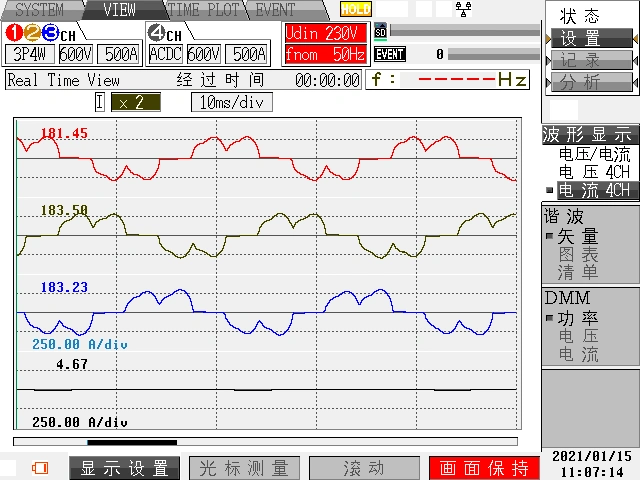Viewport: 640px width, 480px height.
Task: Click the 1-2-3 CH channel indicator
Action: pyautogui.click(x=40, y=32)
